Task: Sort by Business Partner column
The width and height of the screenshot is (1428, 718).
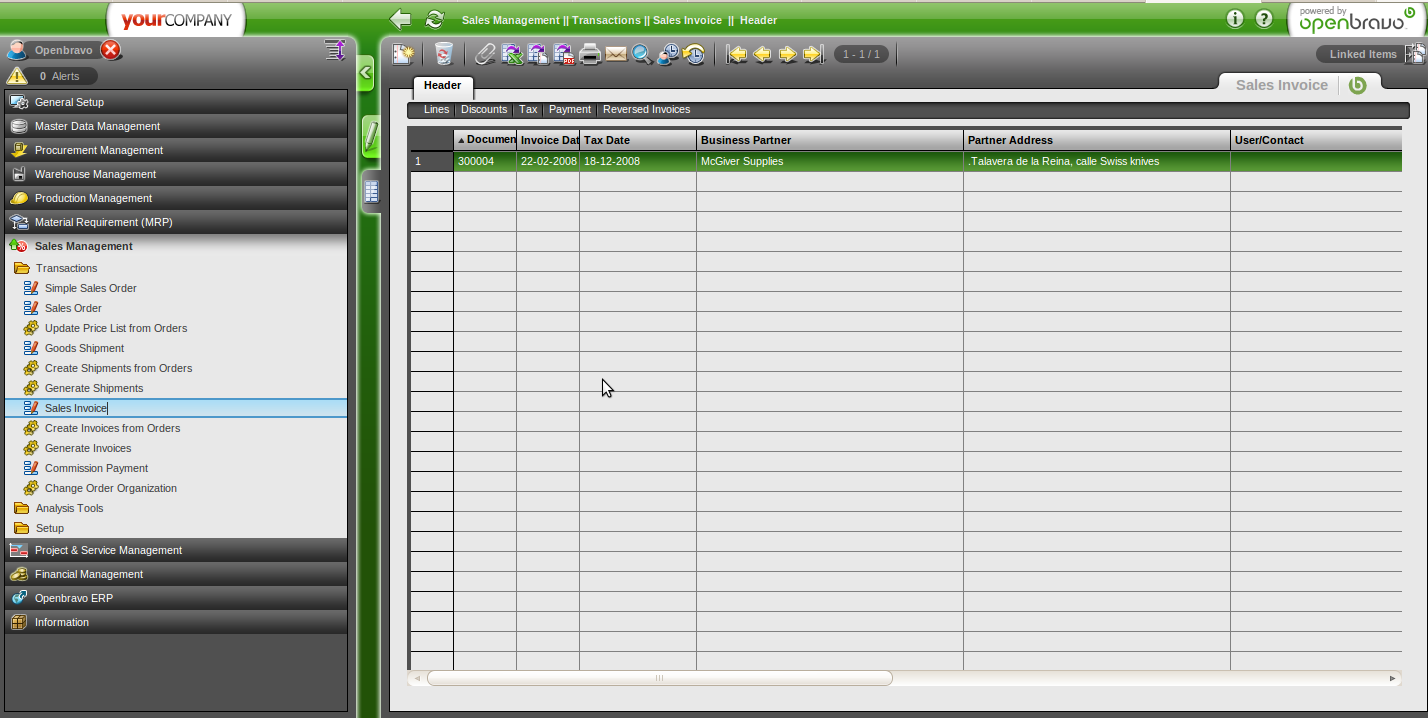Action: [830, 140]
